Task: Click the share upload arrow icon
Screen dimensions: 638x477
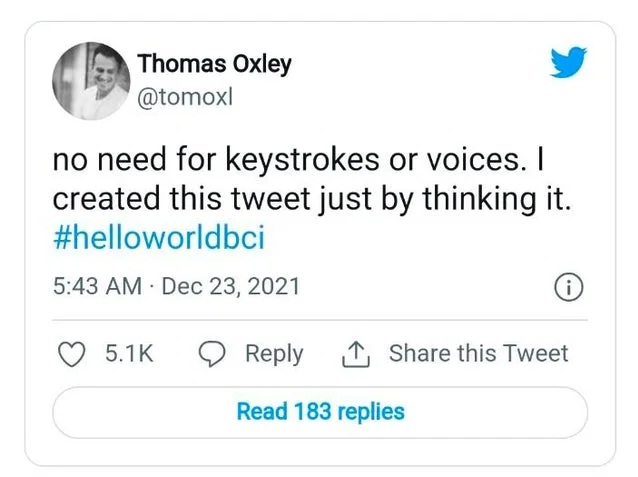Action: [357, 353]
